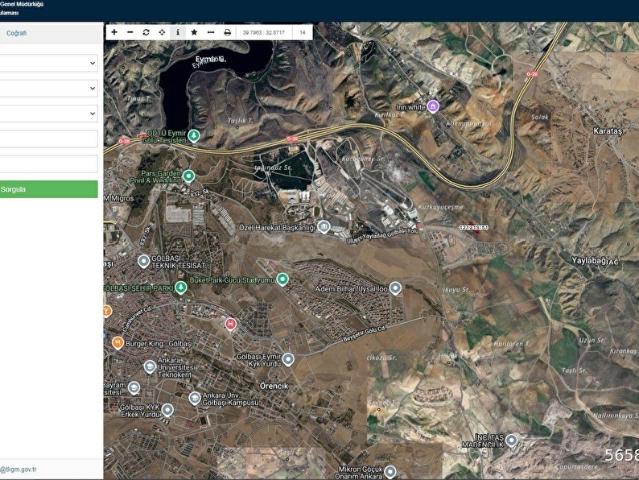The width and height of the screenshot is (639, 480).
Task: Open the first dropdown in sidebar
Action: click(49, 63)
